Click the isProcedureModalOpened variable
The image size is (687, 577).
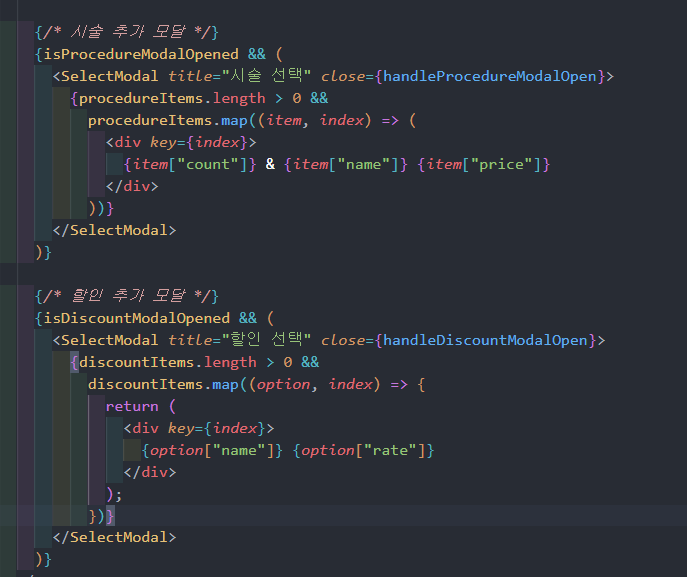[x=141, y=54]
